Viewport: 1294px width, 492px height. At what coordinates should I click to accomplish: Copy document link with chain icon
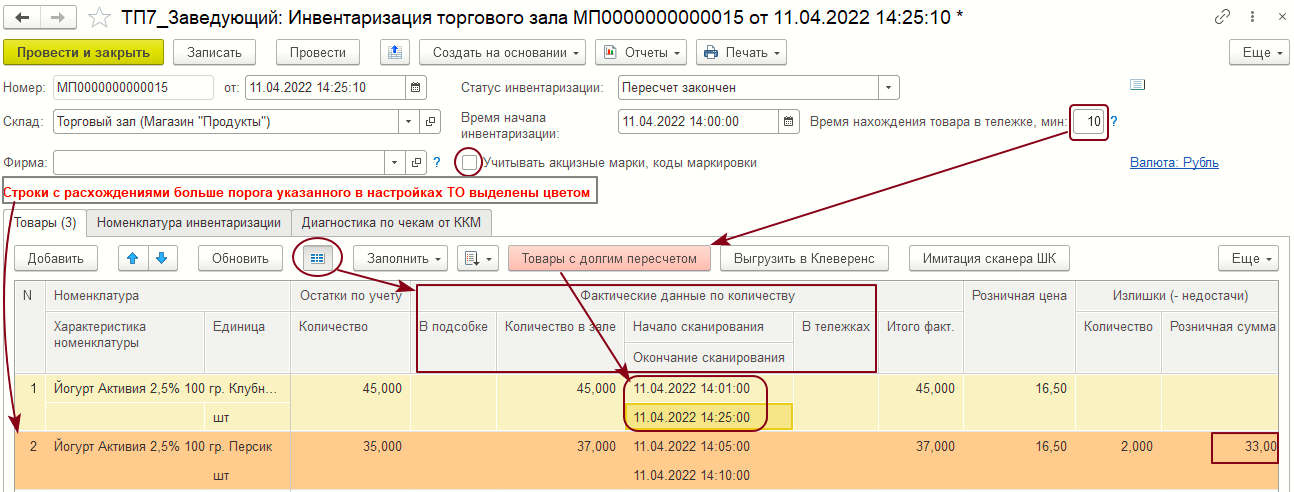click(x=1222, y=17)
